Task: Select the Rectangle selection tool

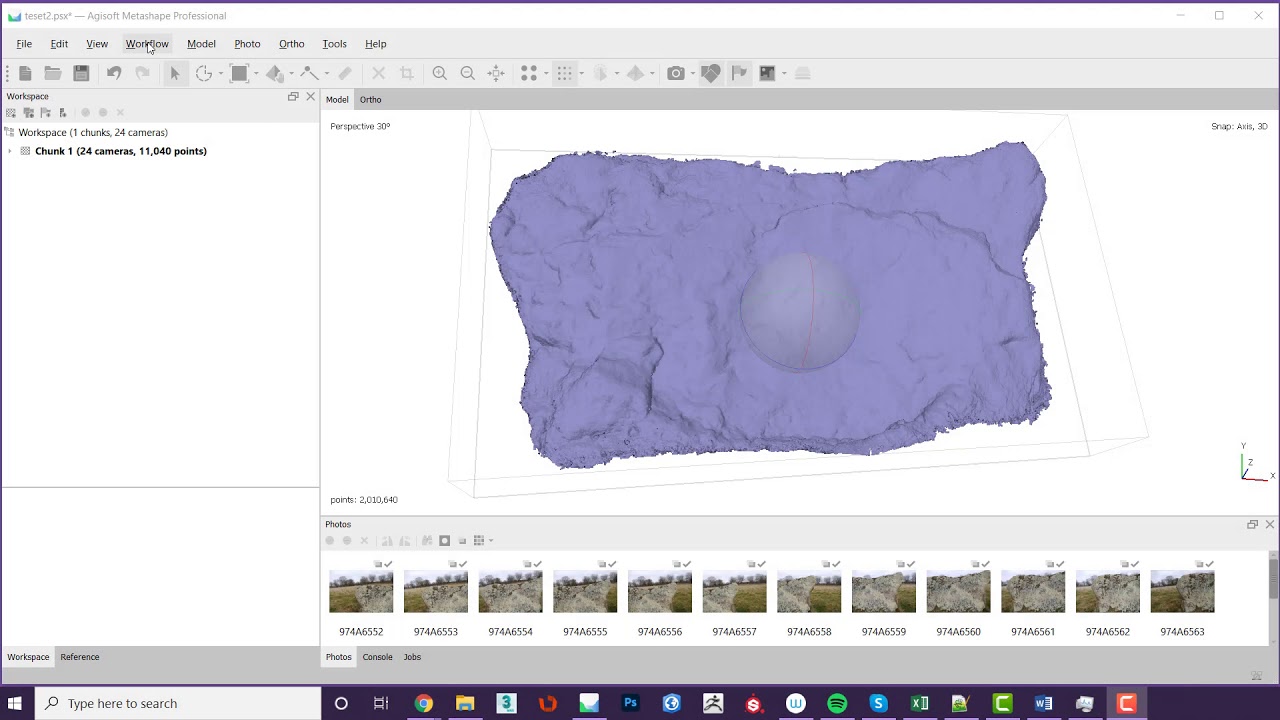Action: (239, 73)
